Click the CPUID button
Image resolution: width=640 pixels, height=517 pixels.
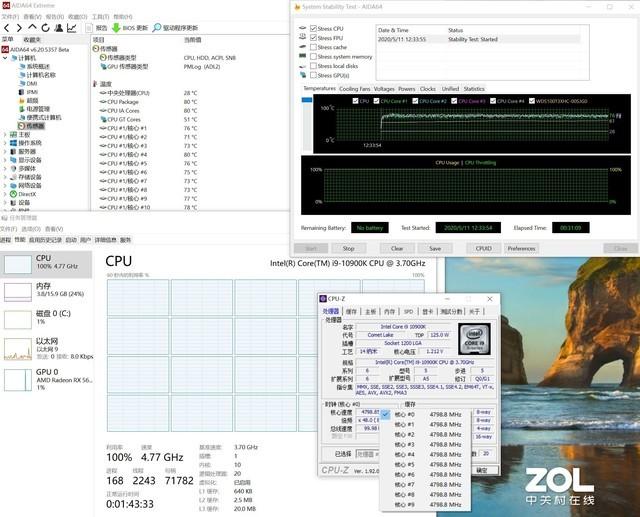(483, 248)
